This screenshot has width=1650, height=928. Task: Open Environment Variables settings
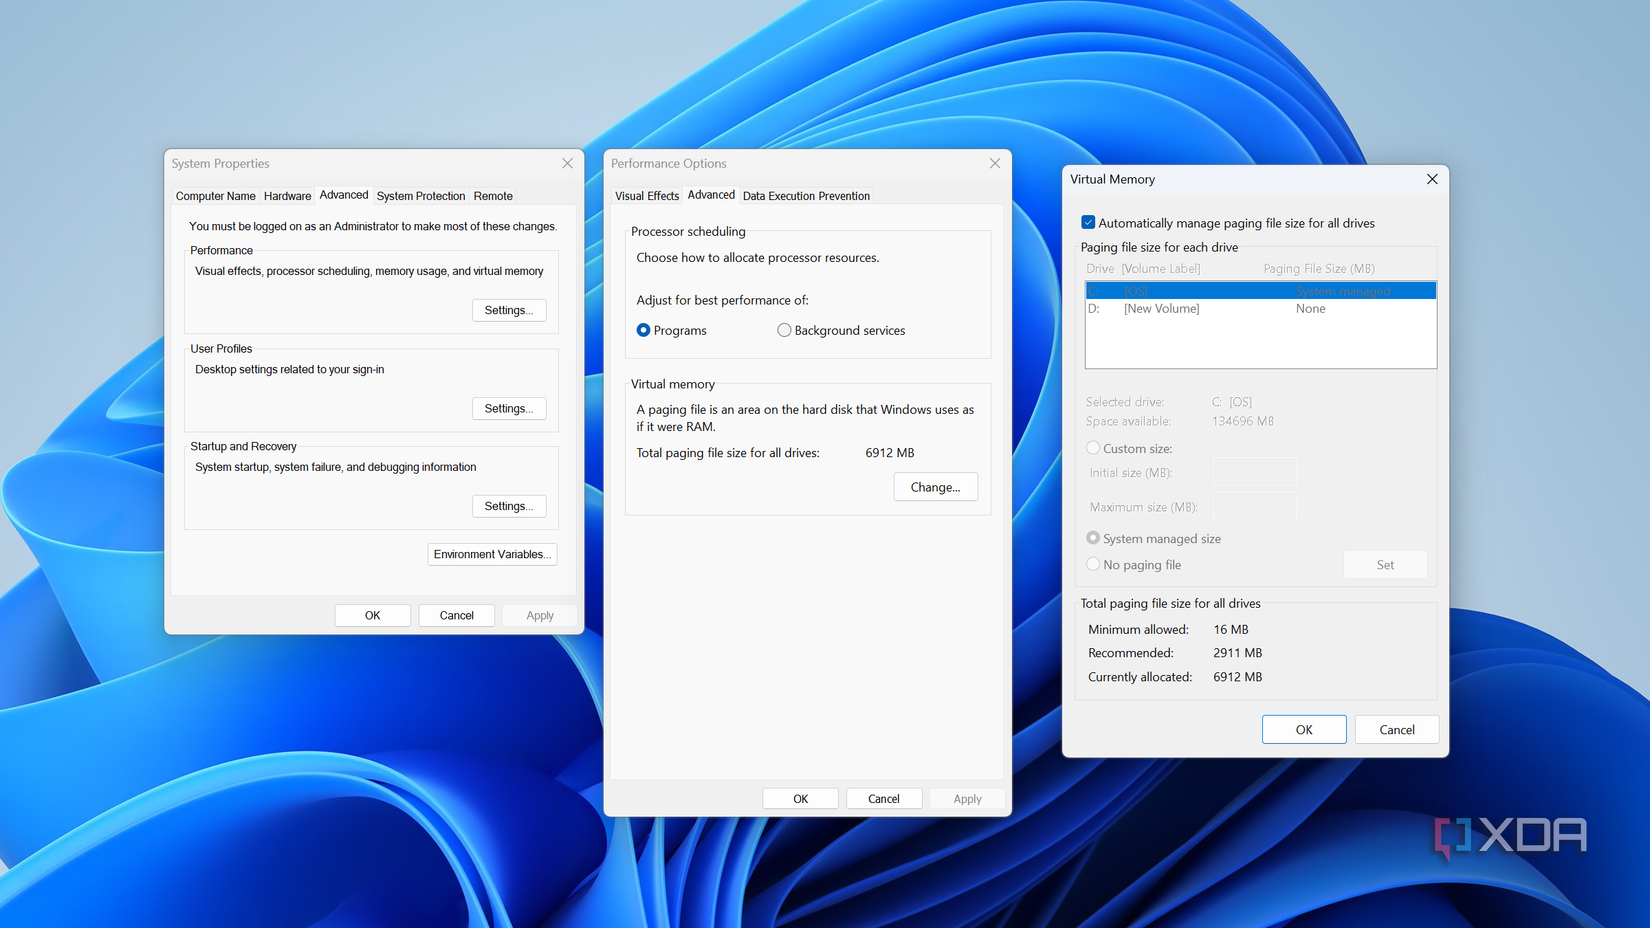492,554
